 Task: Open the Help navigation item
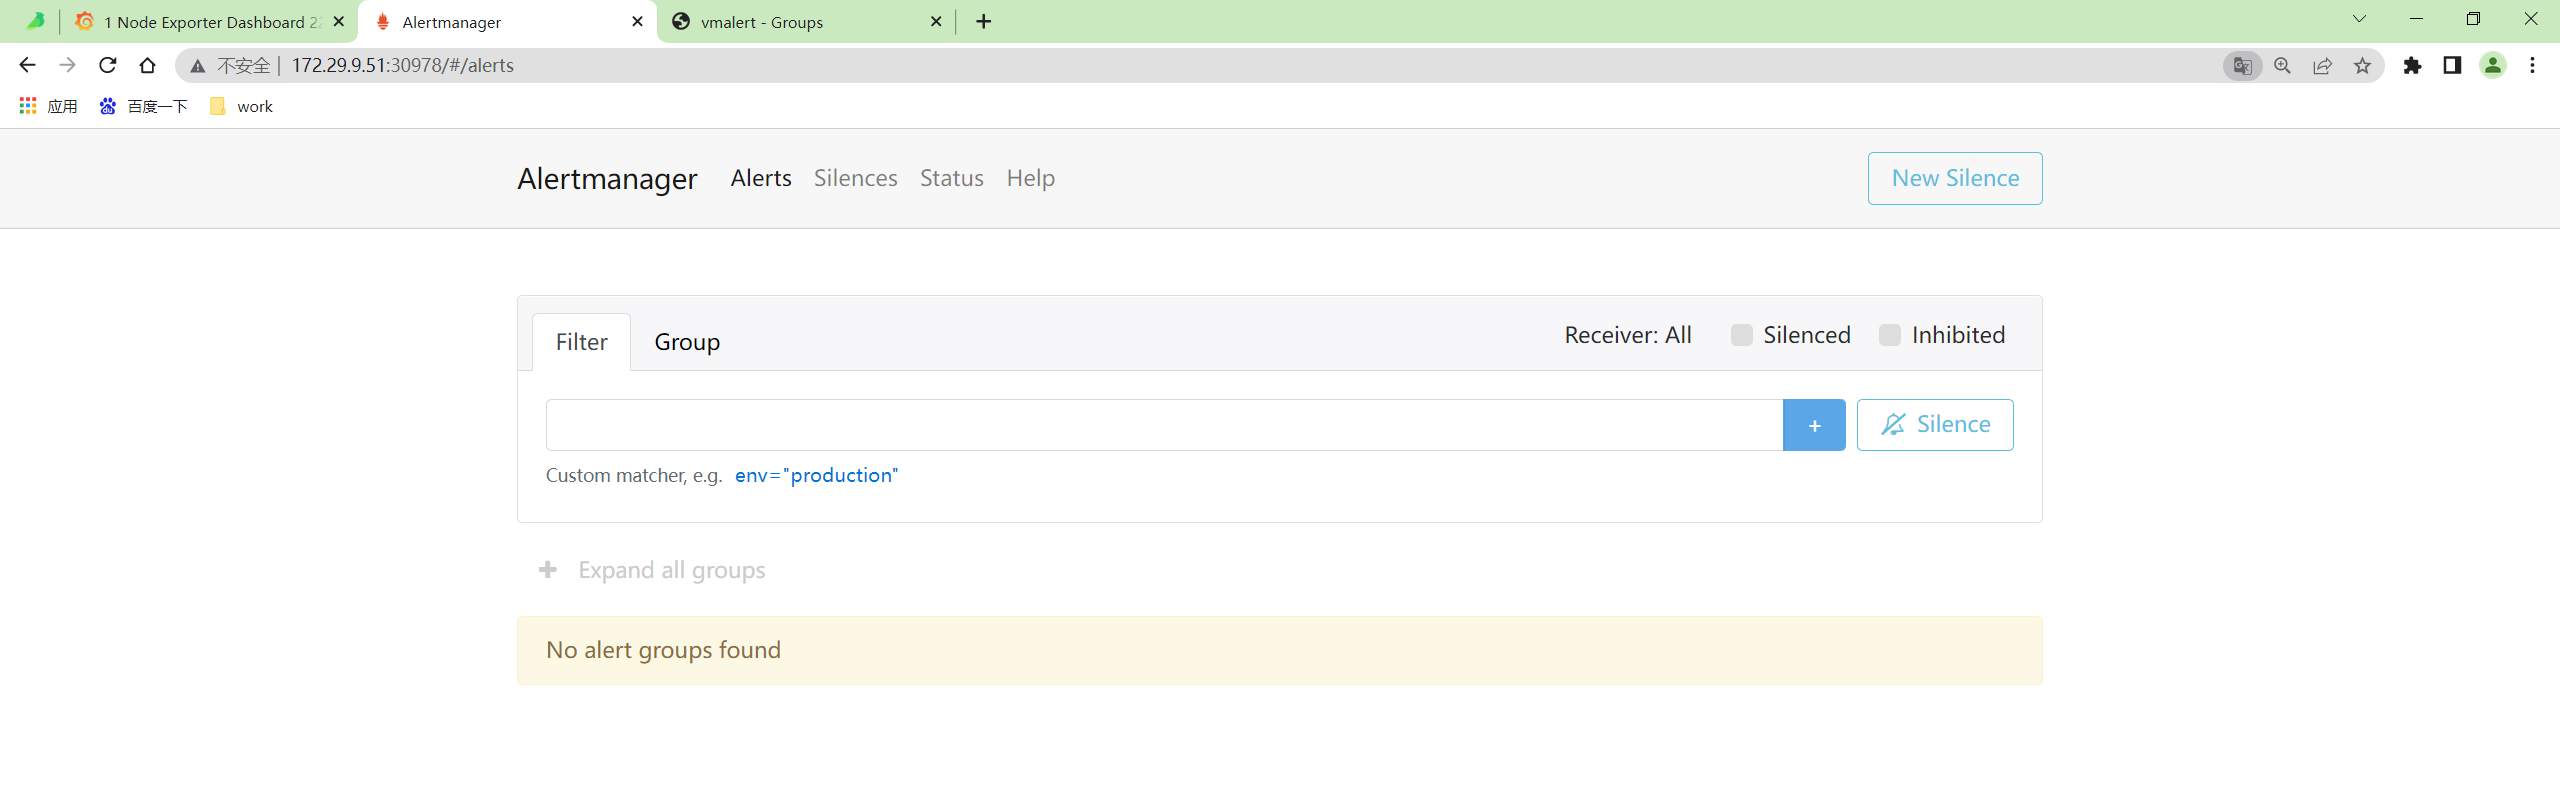(x=1030, y=178)
